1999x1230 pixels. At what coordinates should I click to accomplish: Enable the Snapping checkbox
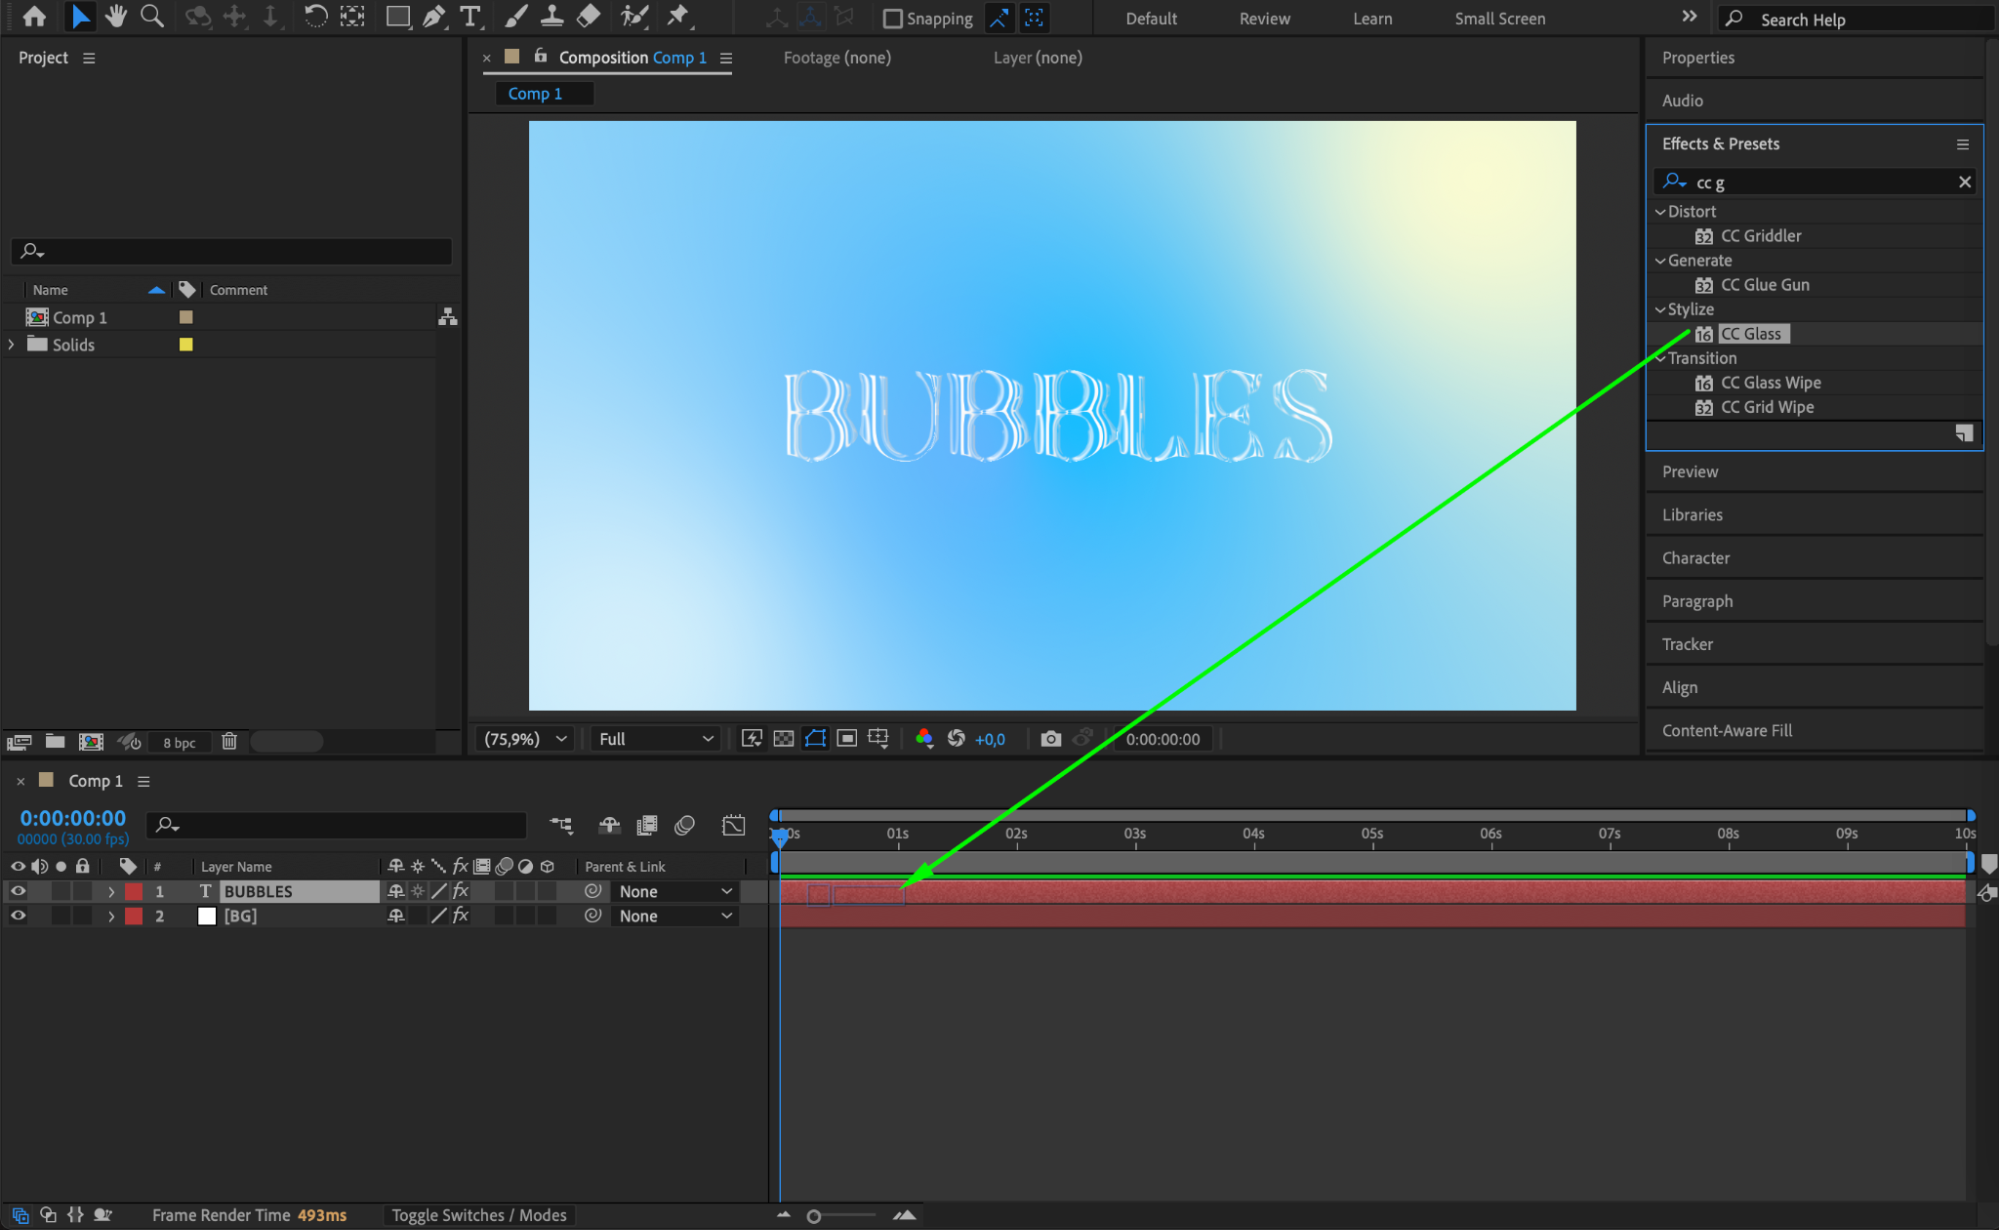click(893, 19)
